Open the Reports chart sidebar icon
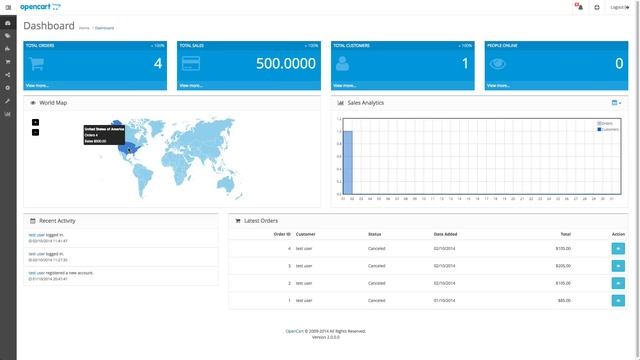 [x=8, y=114]
